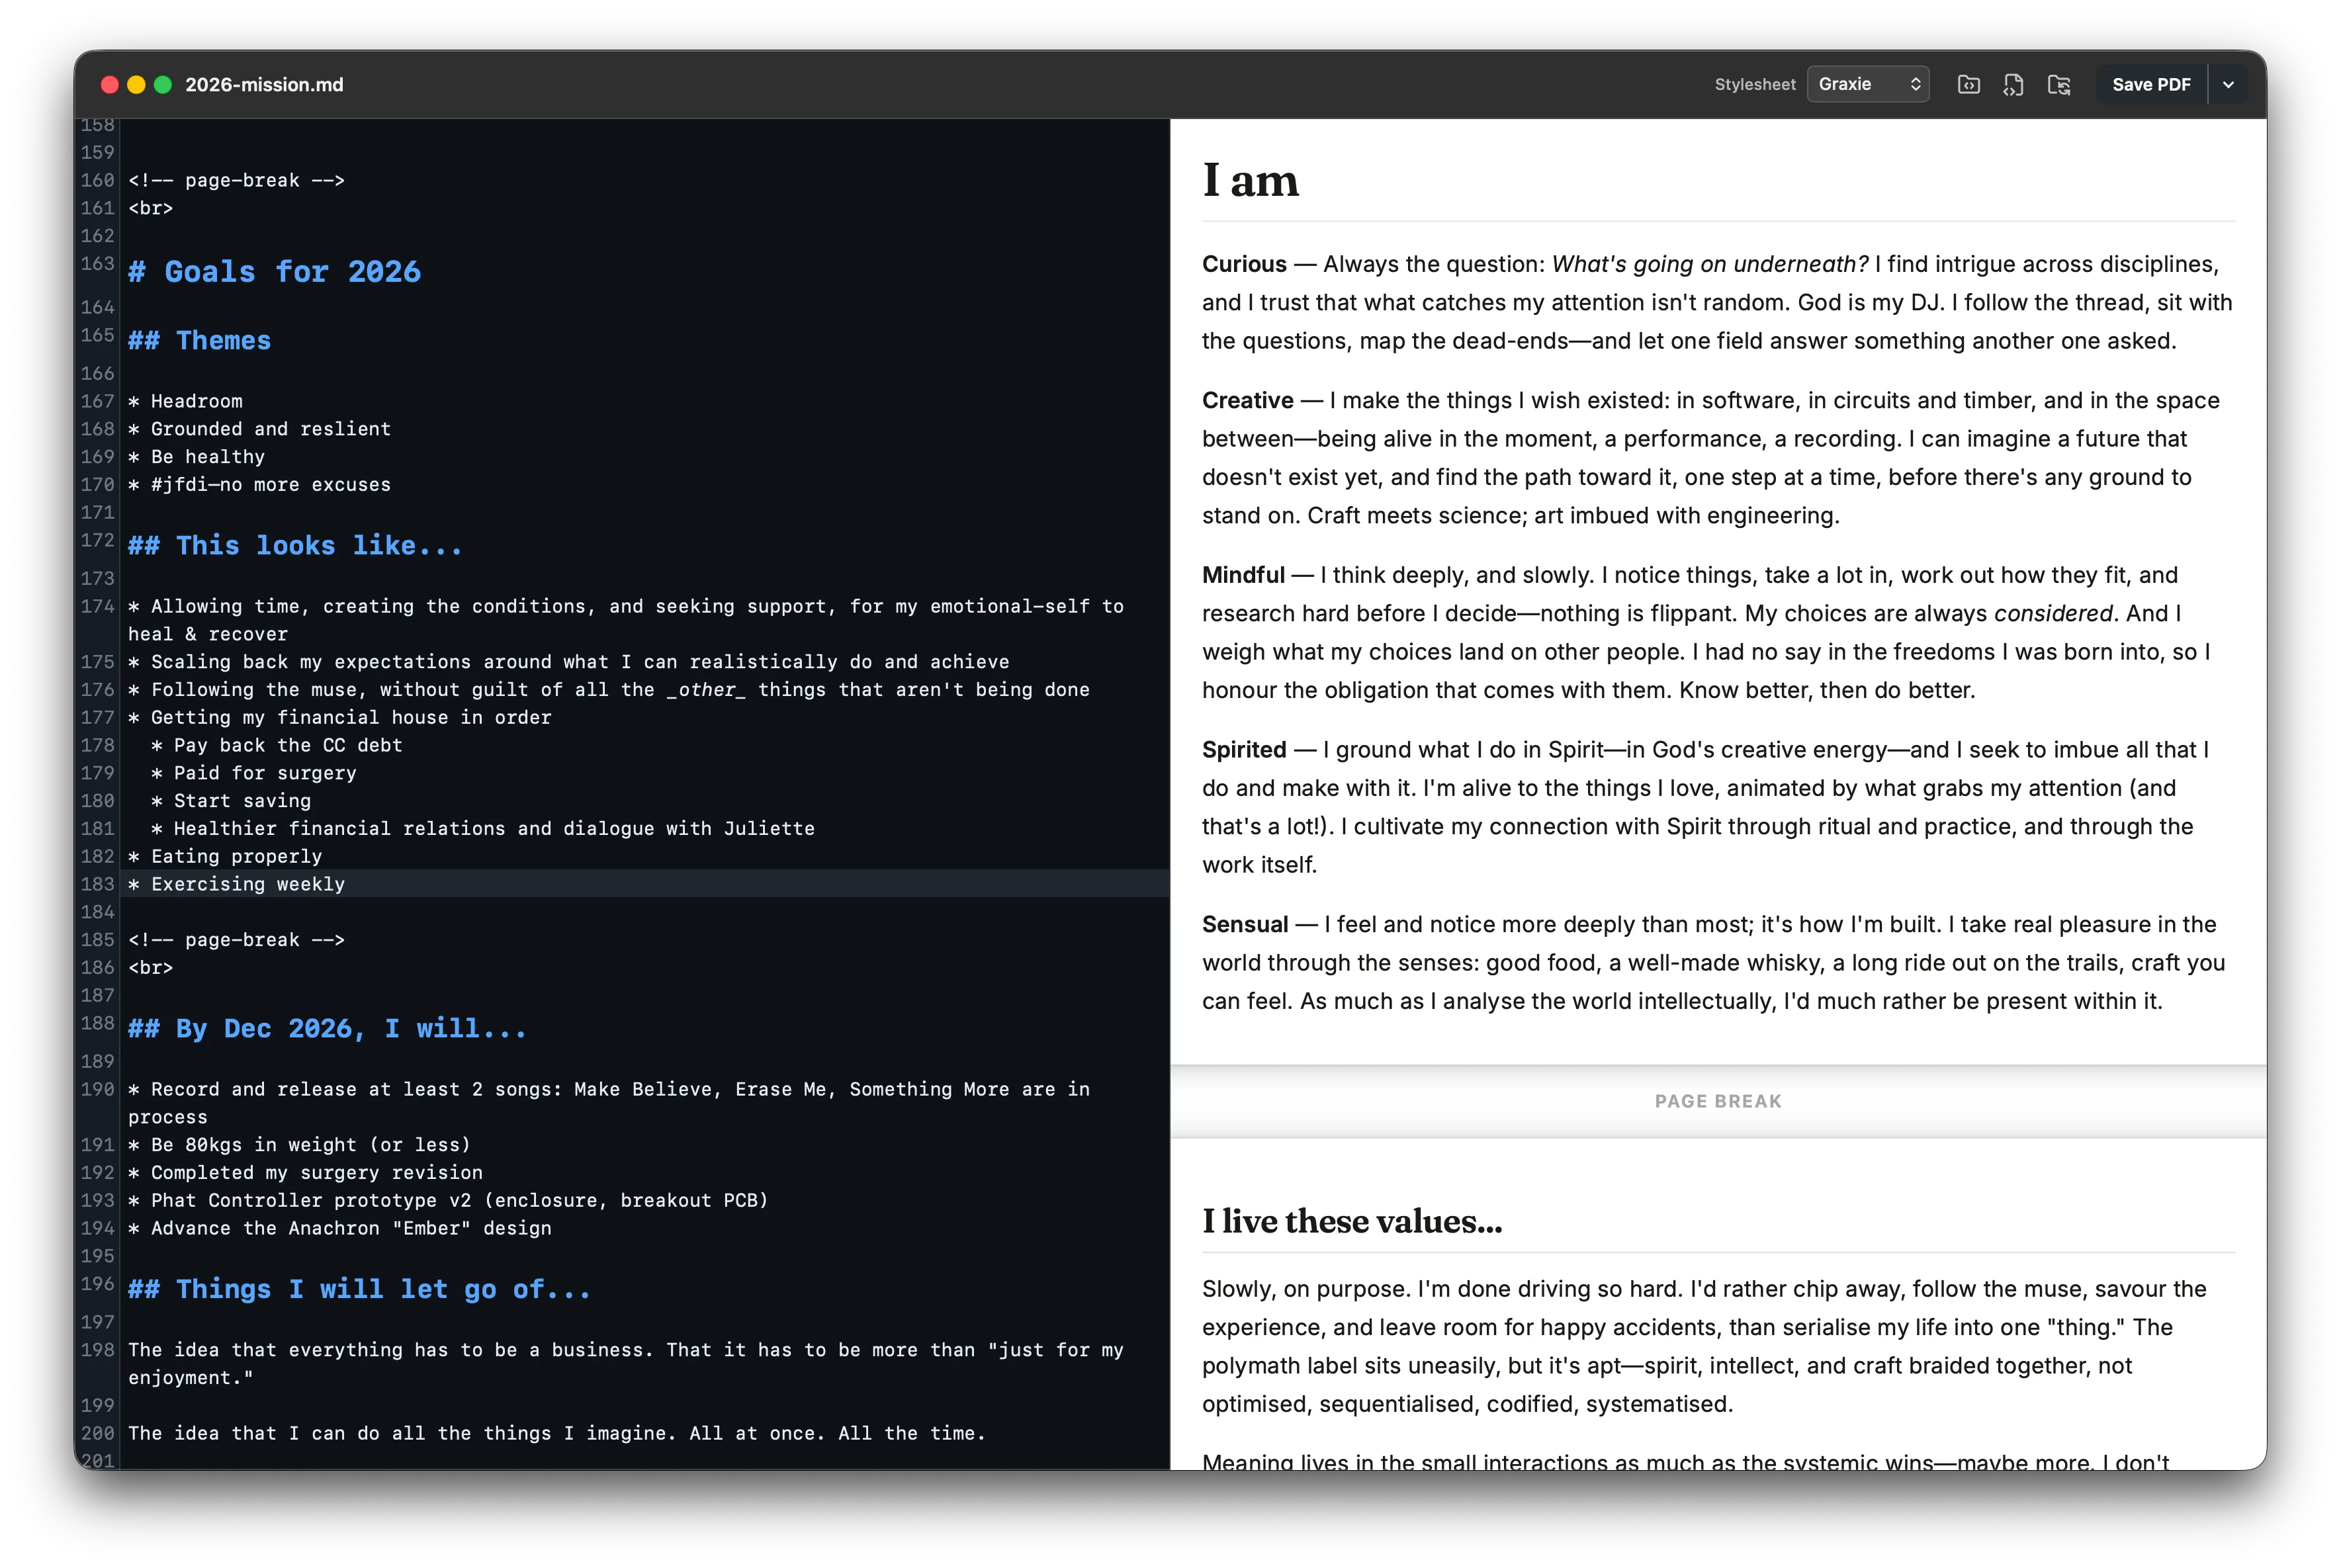Click the 'Advance the Anachron Ember design' line
The height and width of the screenshot is (1568, 2341).
pos(339,1229)
